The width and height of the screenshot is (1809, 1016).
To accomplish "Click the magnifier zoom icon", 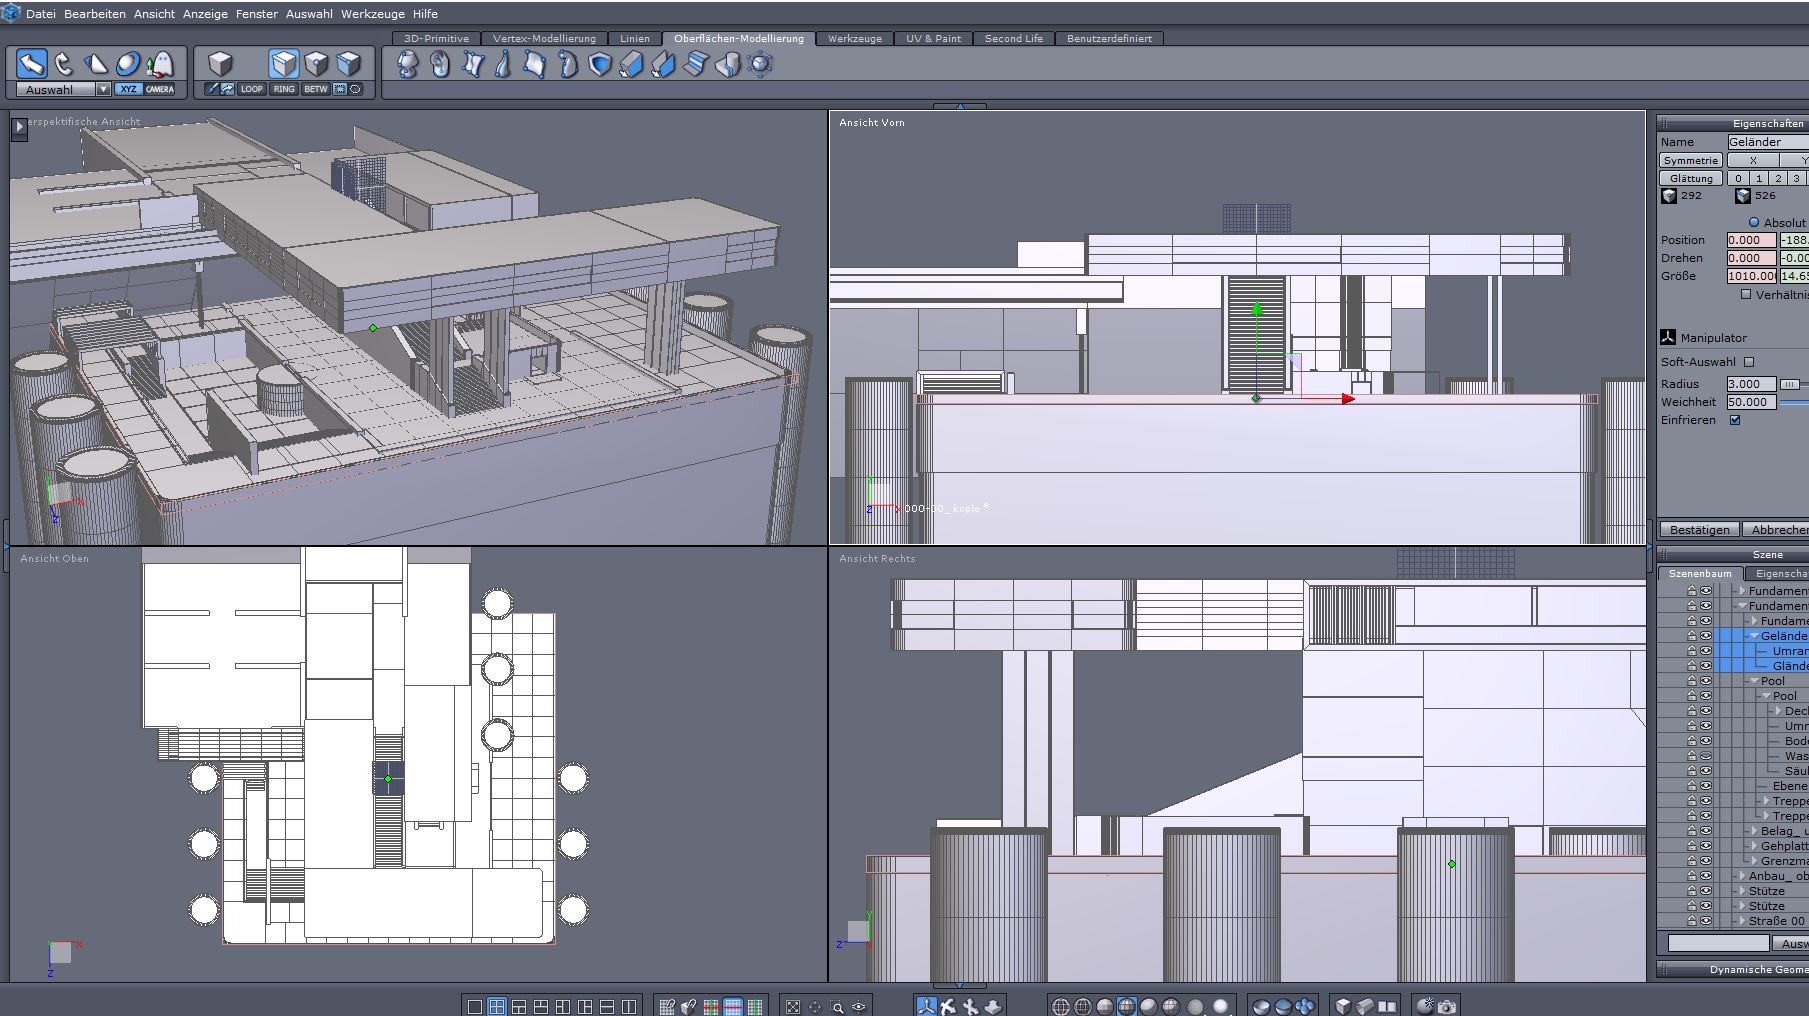I will [x=837, y=1006].
